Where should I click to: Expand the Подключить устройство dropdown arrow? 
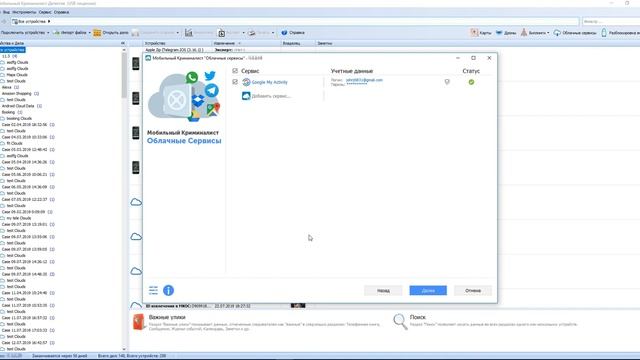(48, 33)
